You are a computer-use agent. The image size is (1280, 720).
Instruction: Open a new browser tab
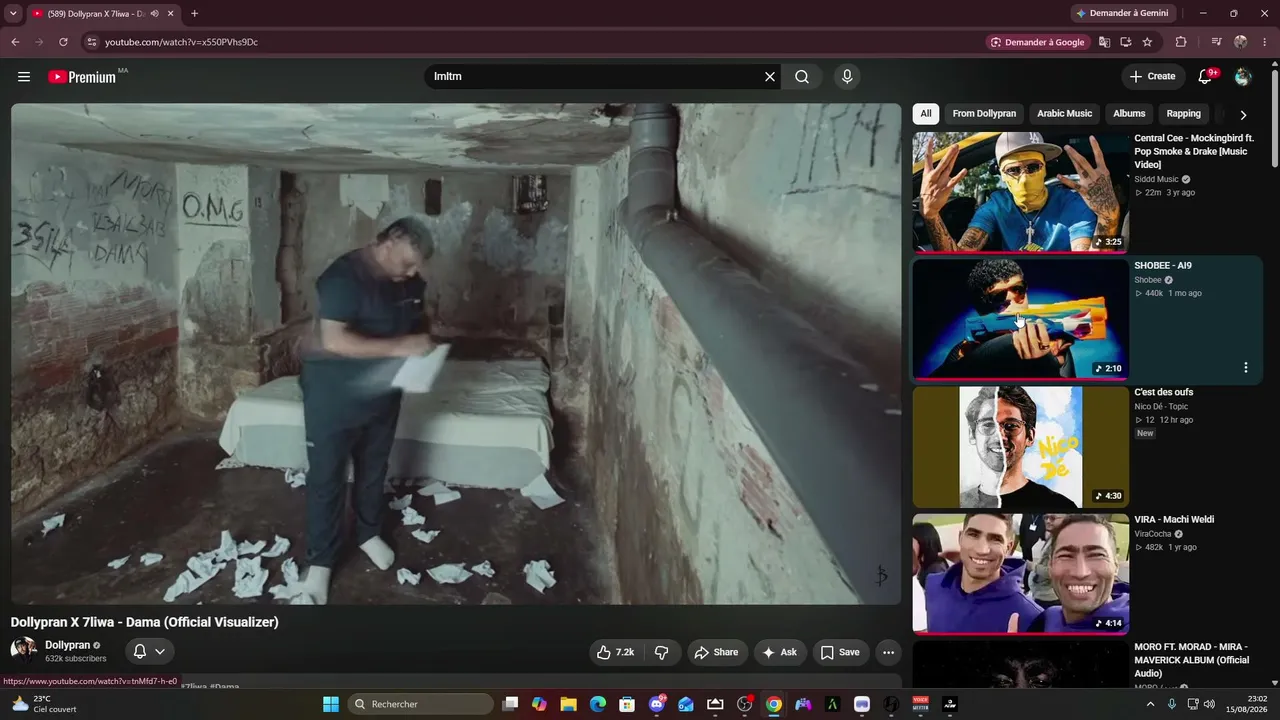194,14
